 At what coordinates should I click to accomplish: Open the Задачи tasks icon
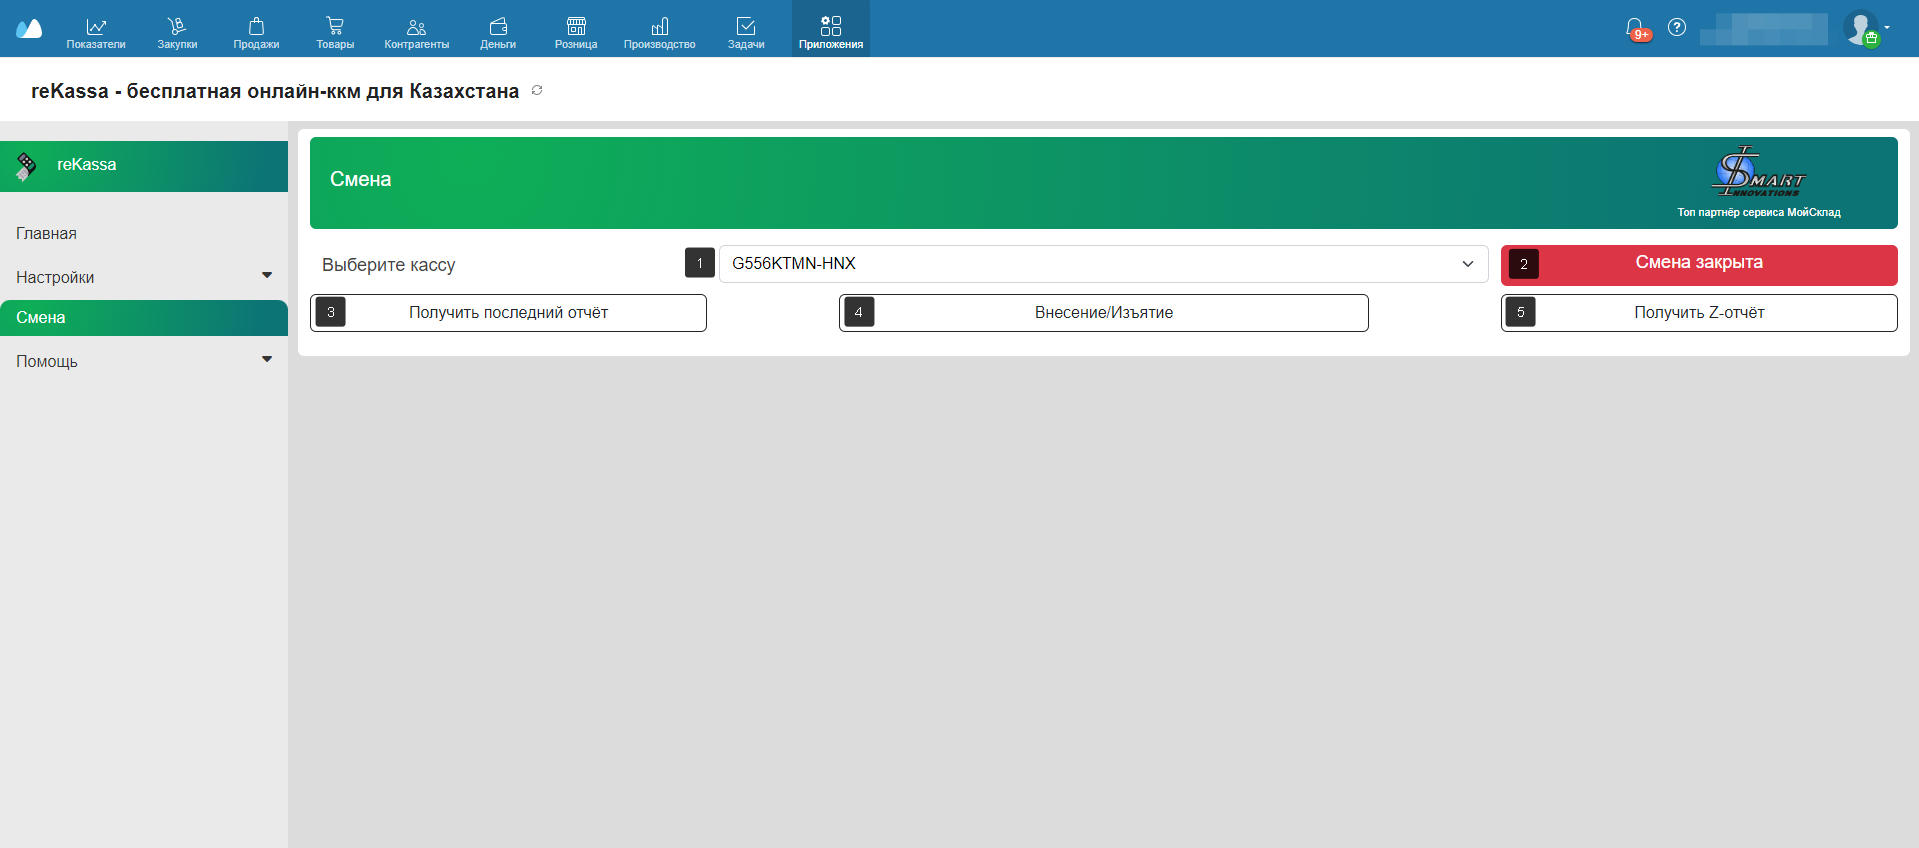coord(746,28)
